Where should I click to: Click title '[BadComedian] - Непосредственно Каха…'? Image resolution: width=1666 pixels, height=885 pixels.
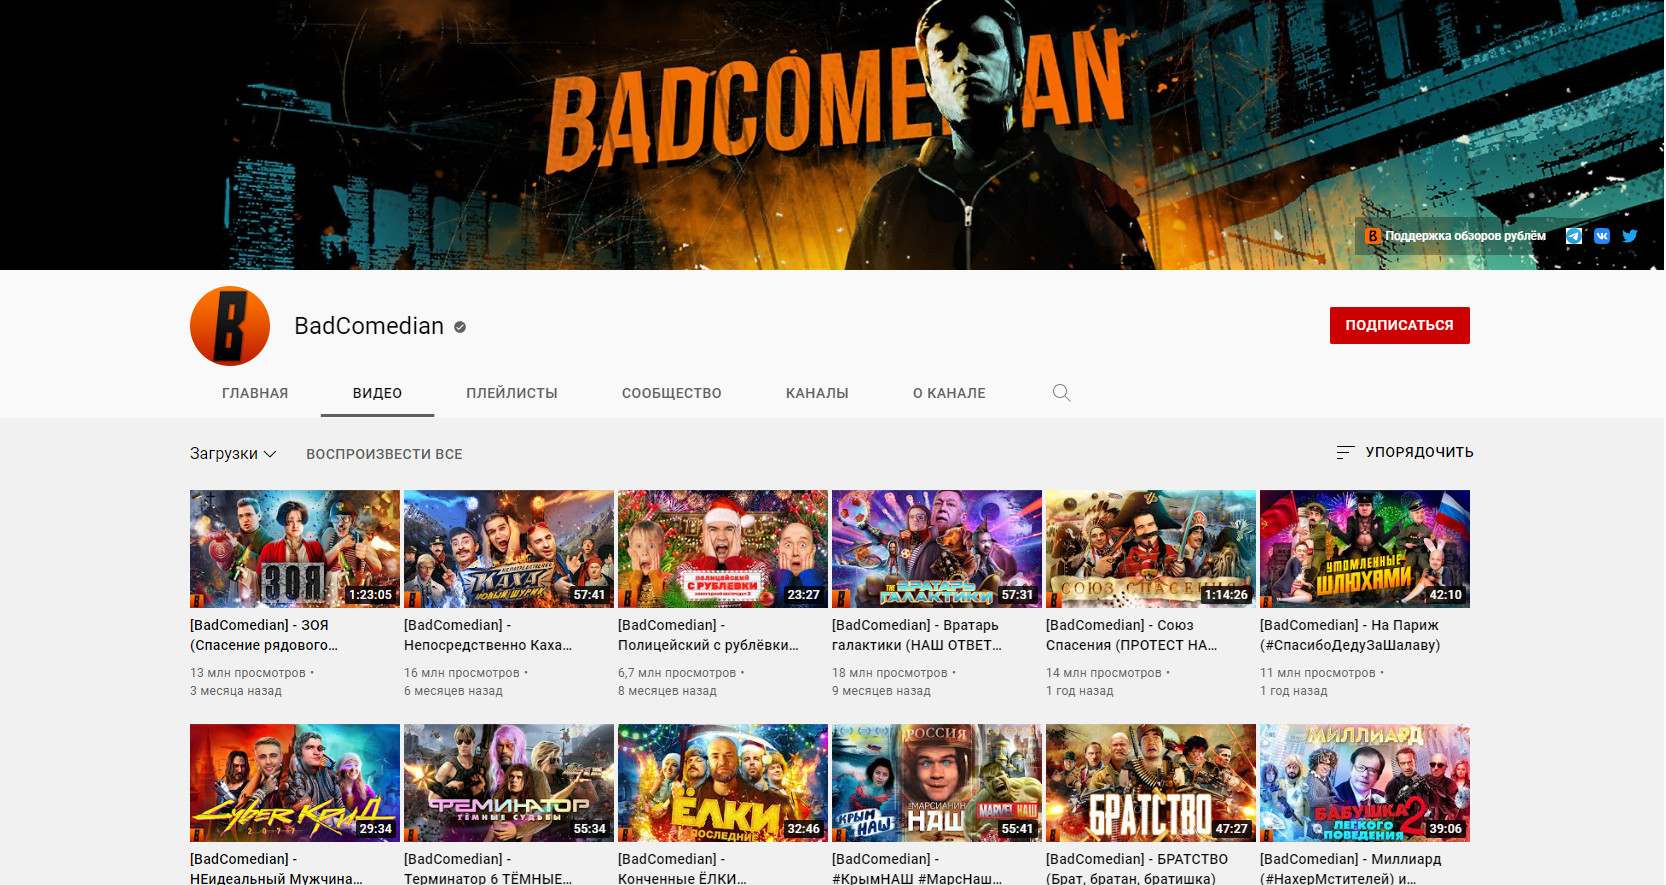pos(488,635)
